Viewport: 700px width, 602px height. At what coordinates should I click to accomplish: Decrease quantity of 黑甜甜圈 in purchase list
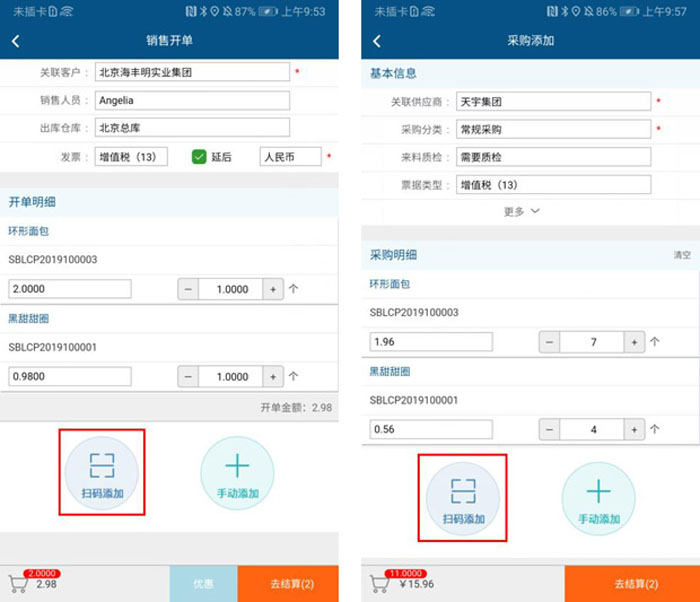click(549, 429)
